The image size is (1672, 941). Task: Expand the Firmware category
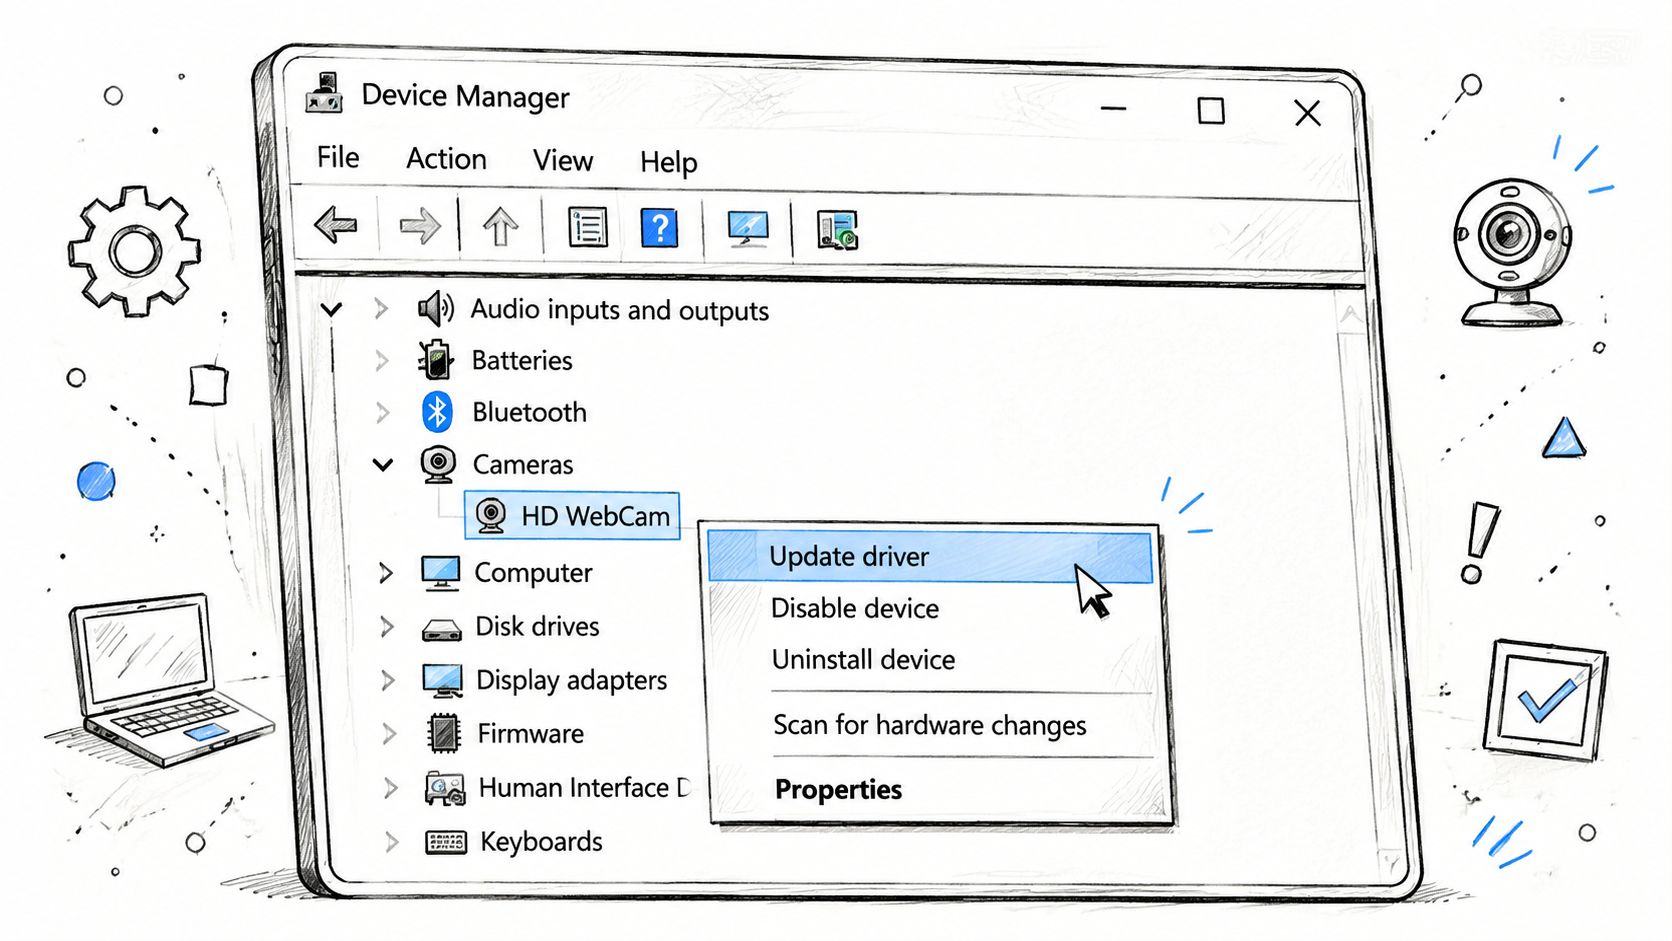pyautogui.click(x=389, y=734)
